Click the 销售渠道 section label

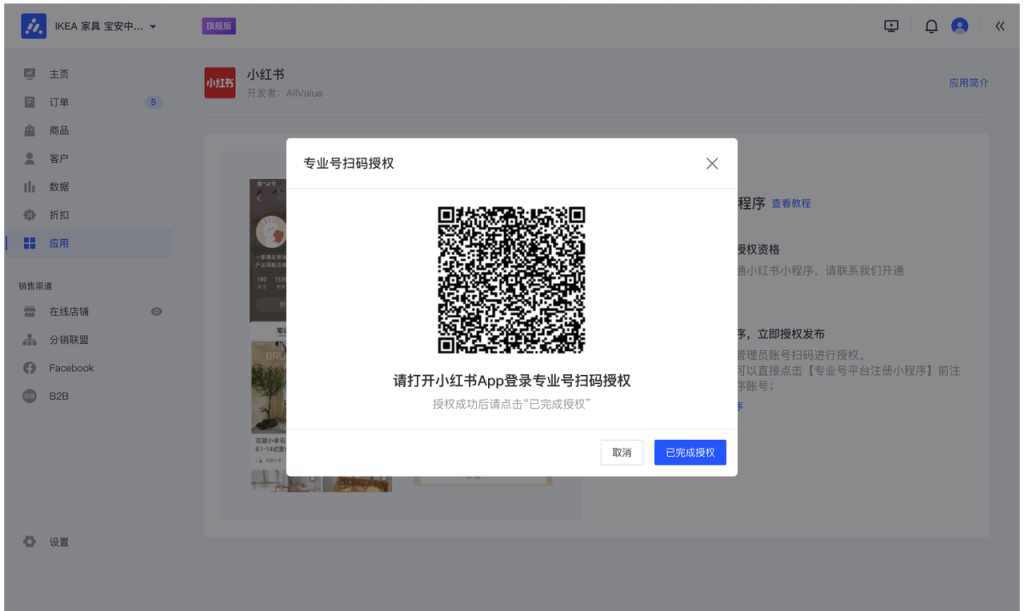pyautogui.click(x=35, y=286)
